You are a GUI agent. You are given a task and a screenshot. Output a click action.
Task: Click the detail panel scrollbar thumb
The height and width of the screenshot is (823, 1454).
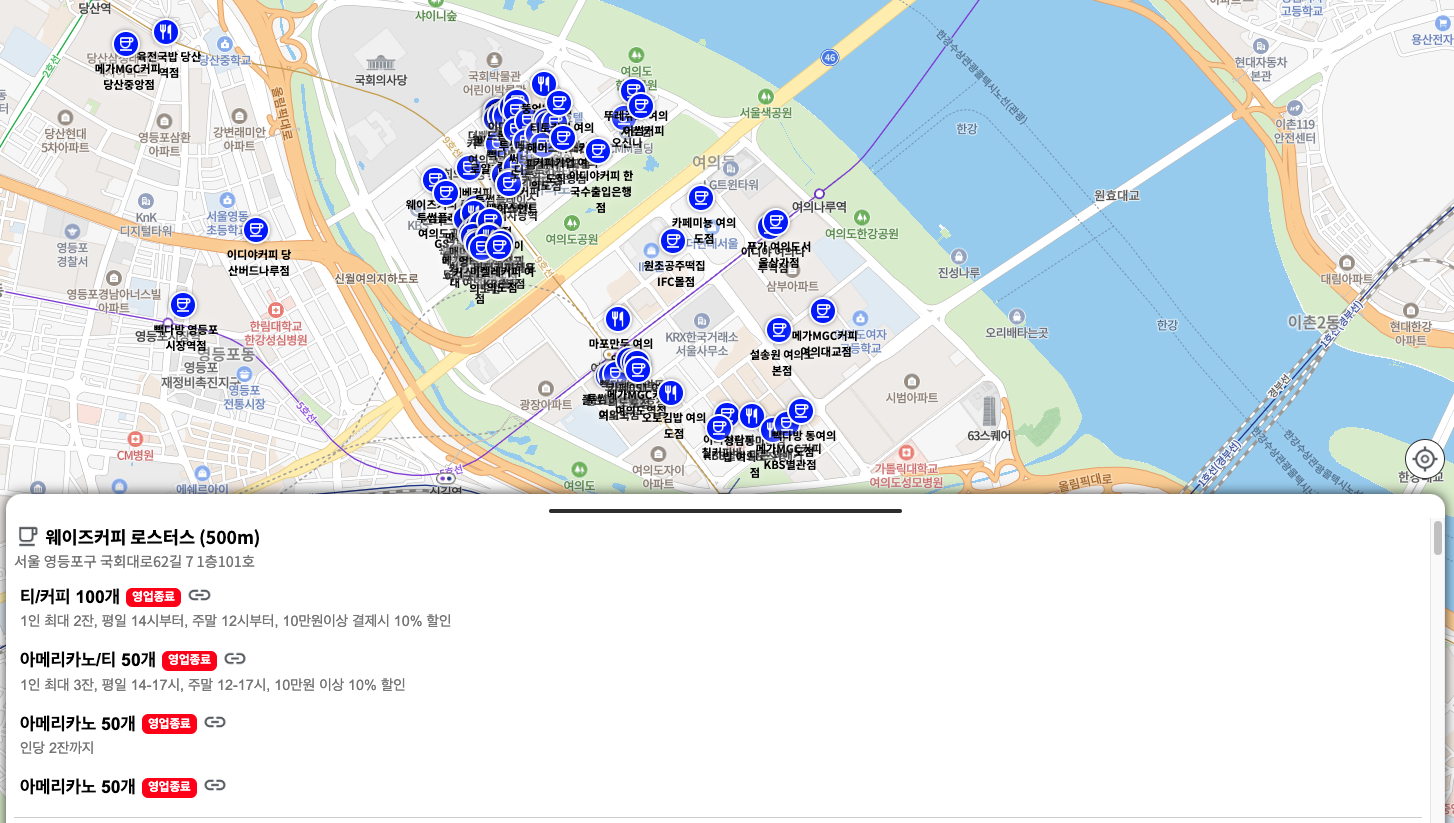coord(1438,537)
